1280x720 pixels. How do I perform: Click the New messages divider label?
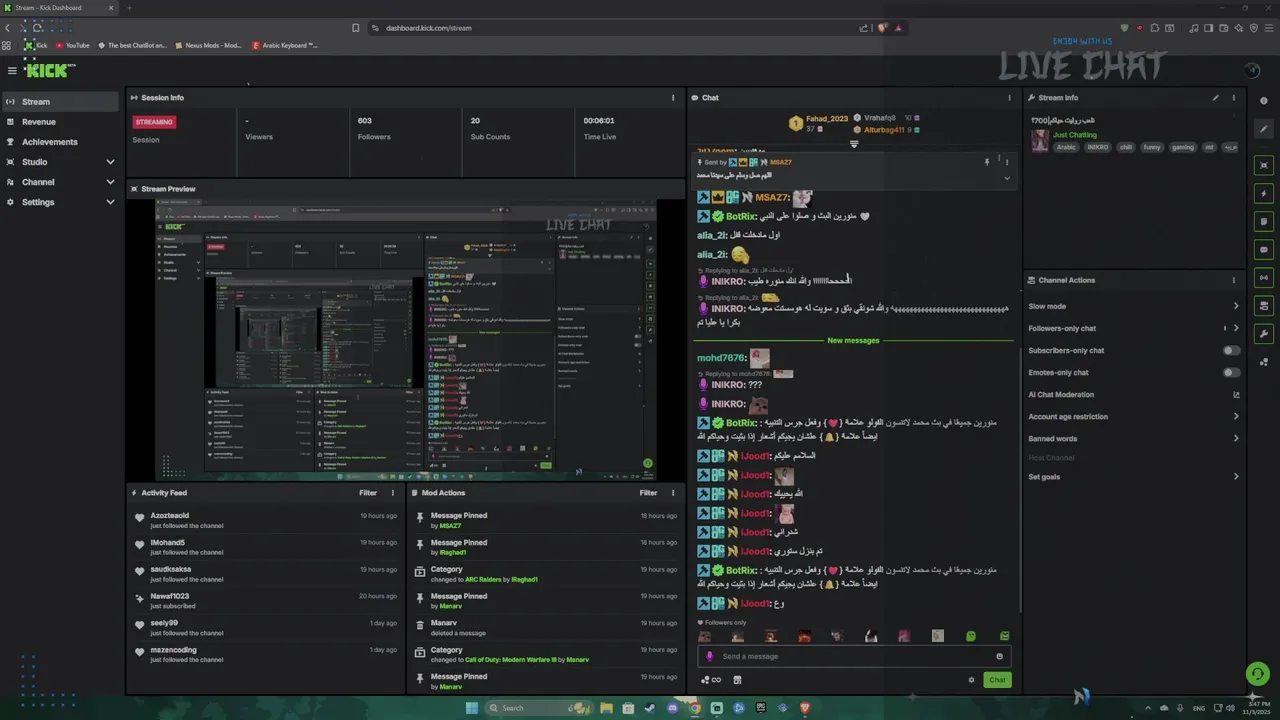[853, 341]
